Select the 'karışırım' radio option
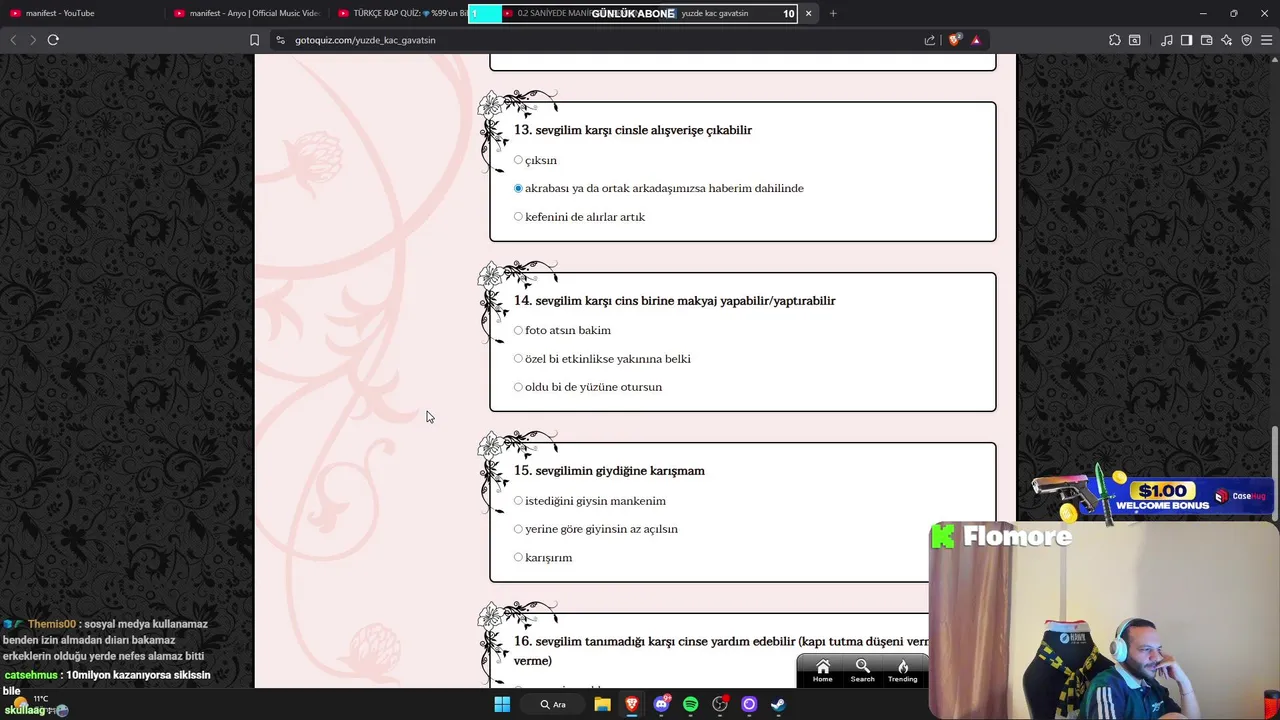This screenshot has height=720, width=1280. (518, 557)
